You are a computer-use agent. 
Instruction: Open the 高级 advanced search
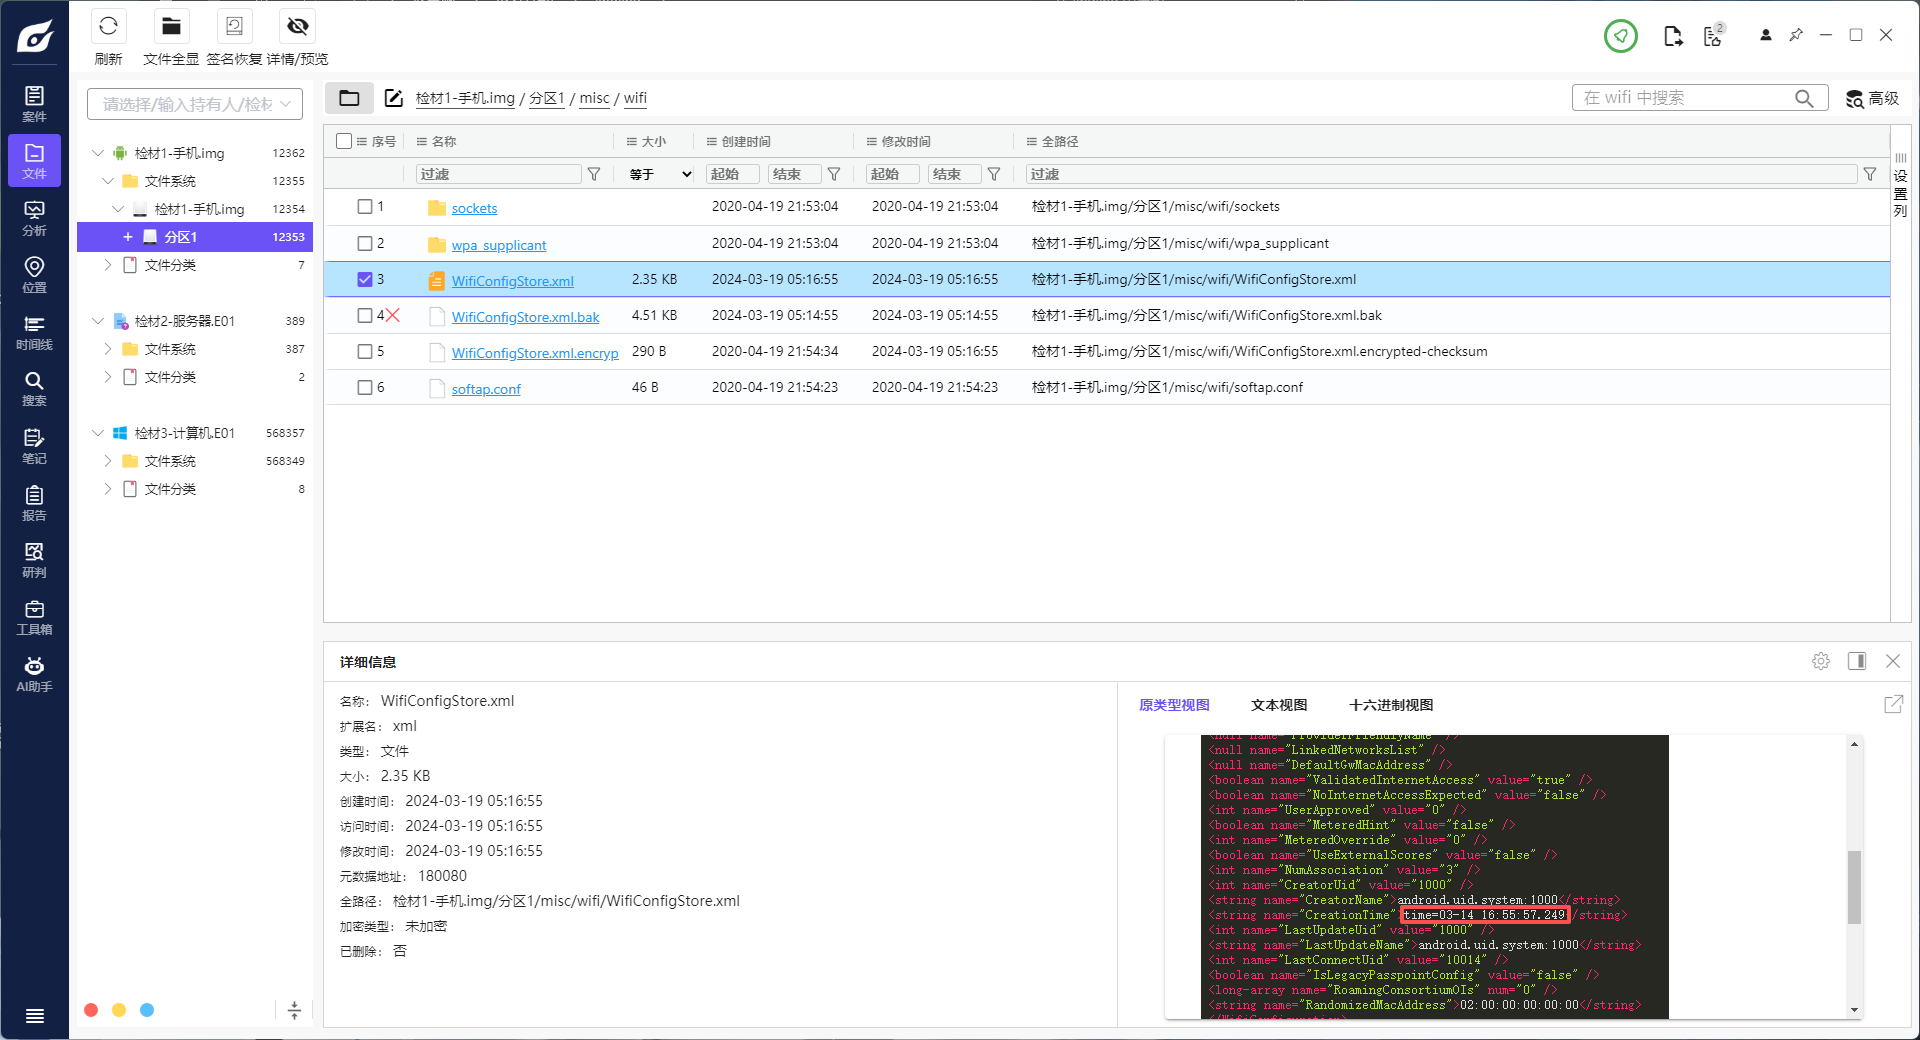pos(1872,98)
